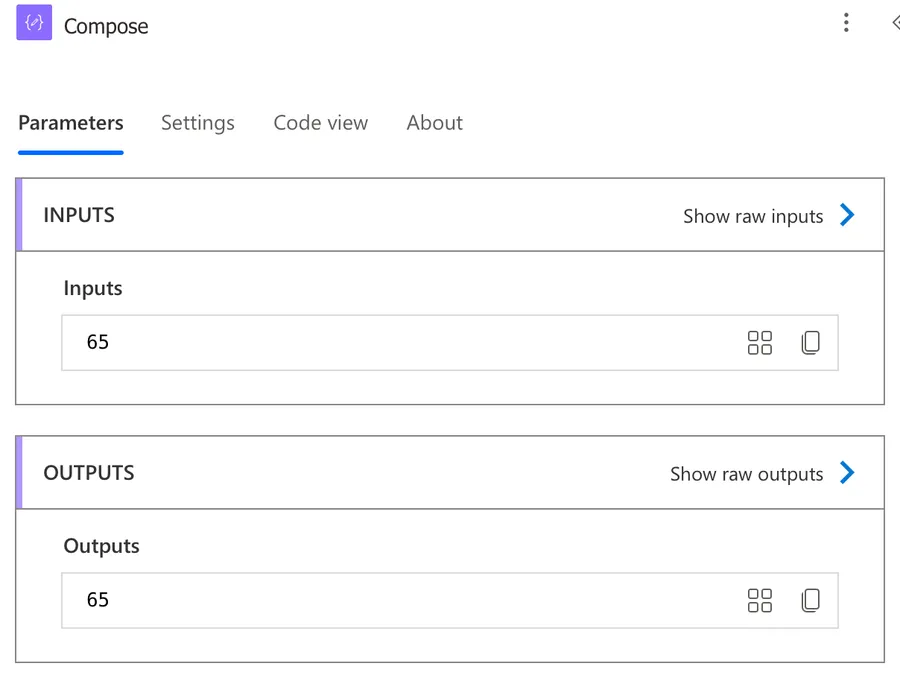Click the Compose title text
This screenshot has width=900, height=681.
pos(106,27)
